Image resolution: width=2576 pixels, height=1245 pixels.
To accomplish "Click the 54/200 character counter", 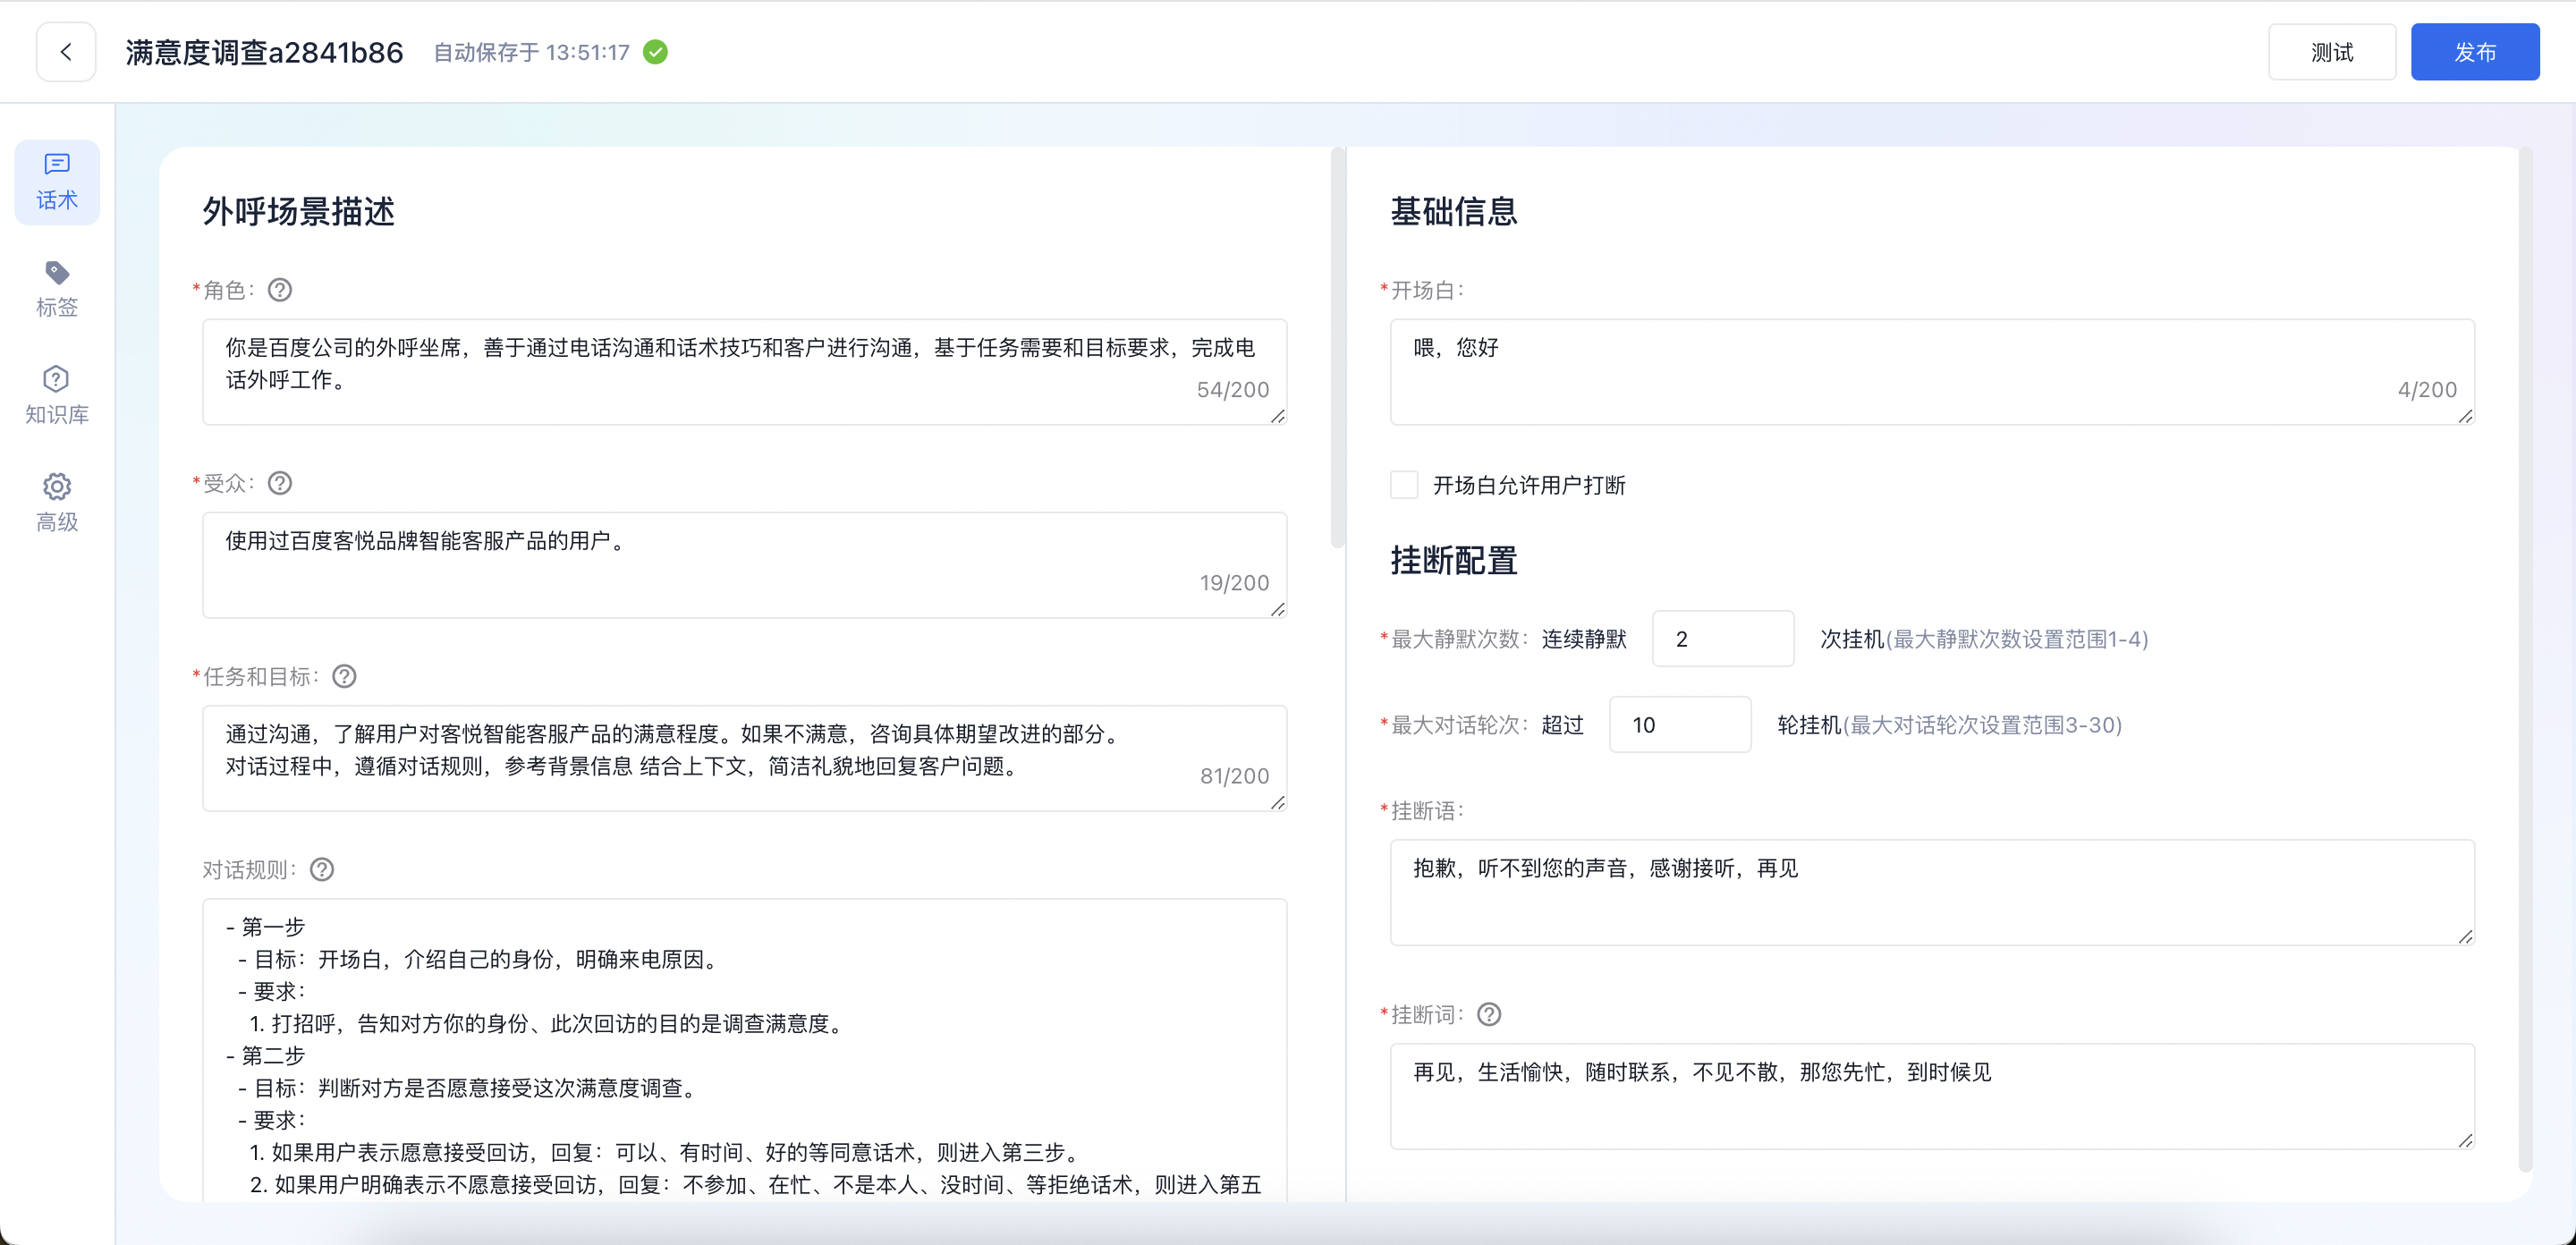I will click(1233, 390).
